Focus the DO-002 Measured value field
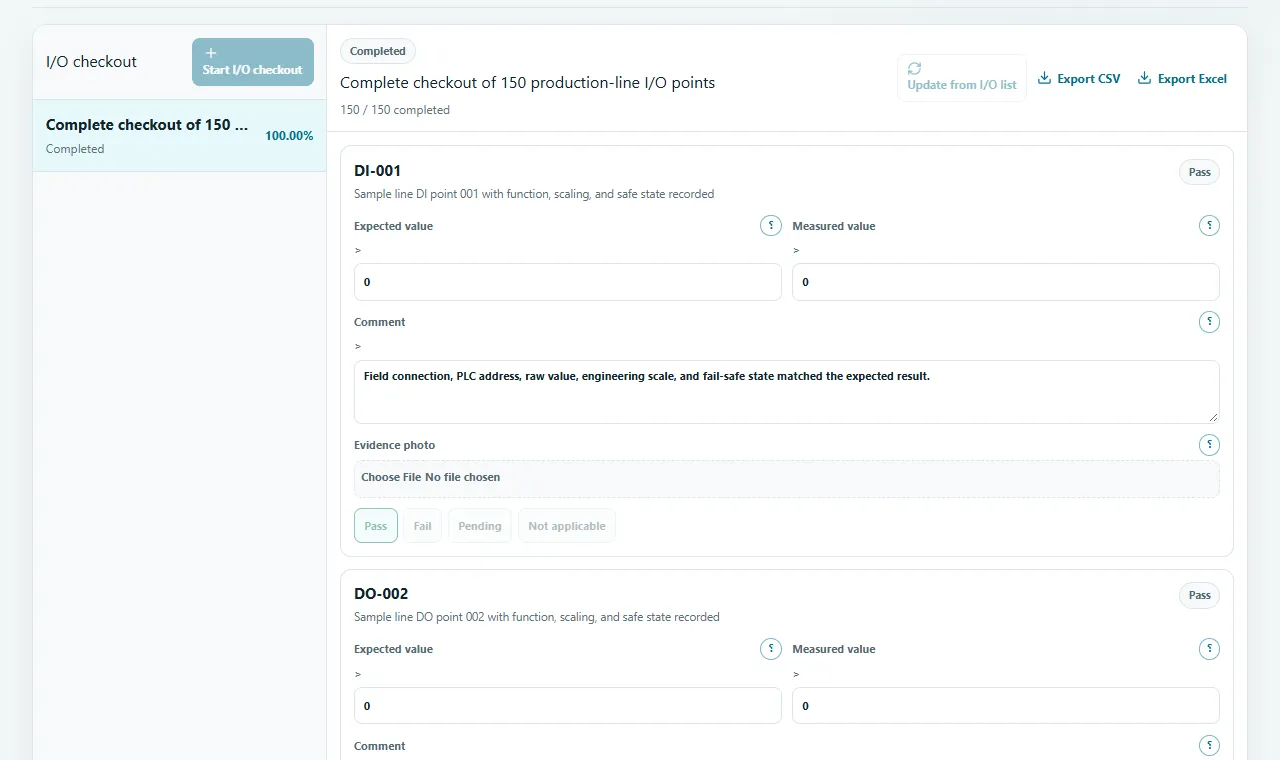The image size is (1280, 760). 1006,706
